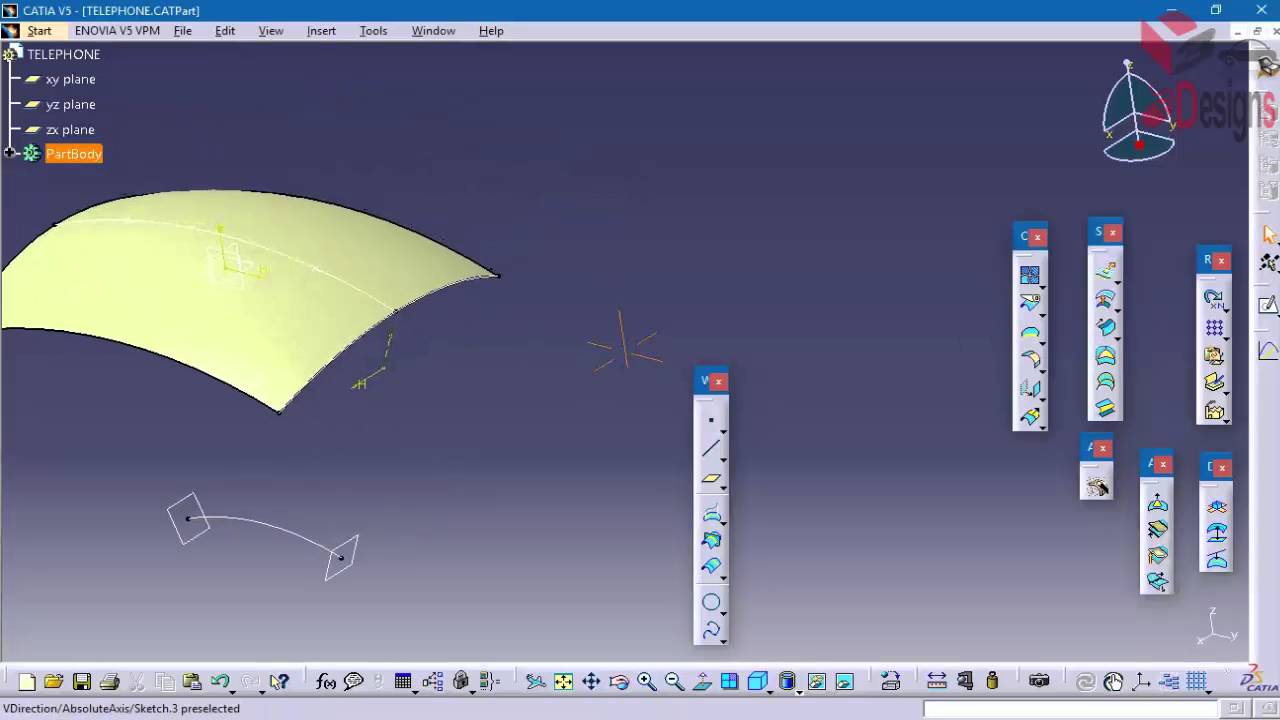Select the Circle tool in Wireframe toolbar
The height and width of the screenshot is (720, 1280).
click(x=710, y=602)
